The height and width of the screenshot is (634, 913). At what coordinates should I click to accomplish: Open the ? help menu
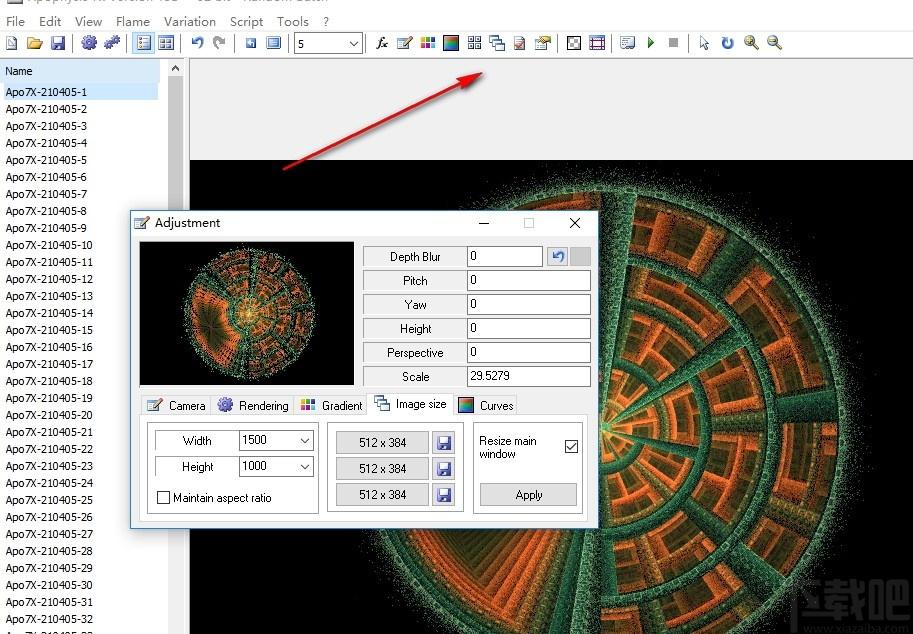pos(325,22)
